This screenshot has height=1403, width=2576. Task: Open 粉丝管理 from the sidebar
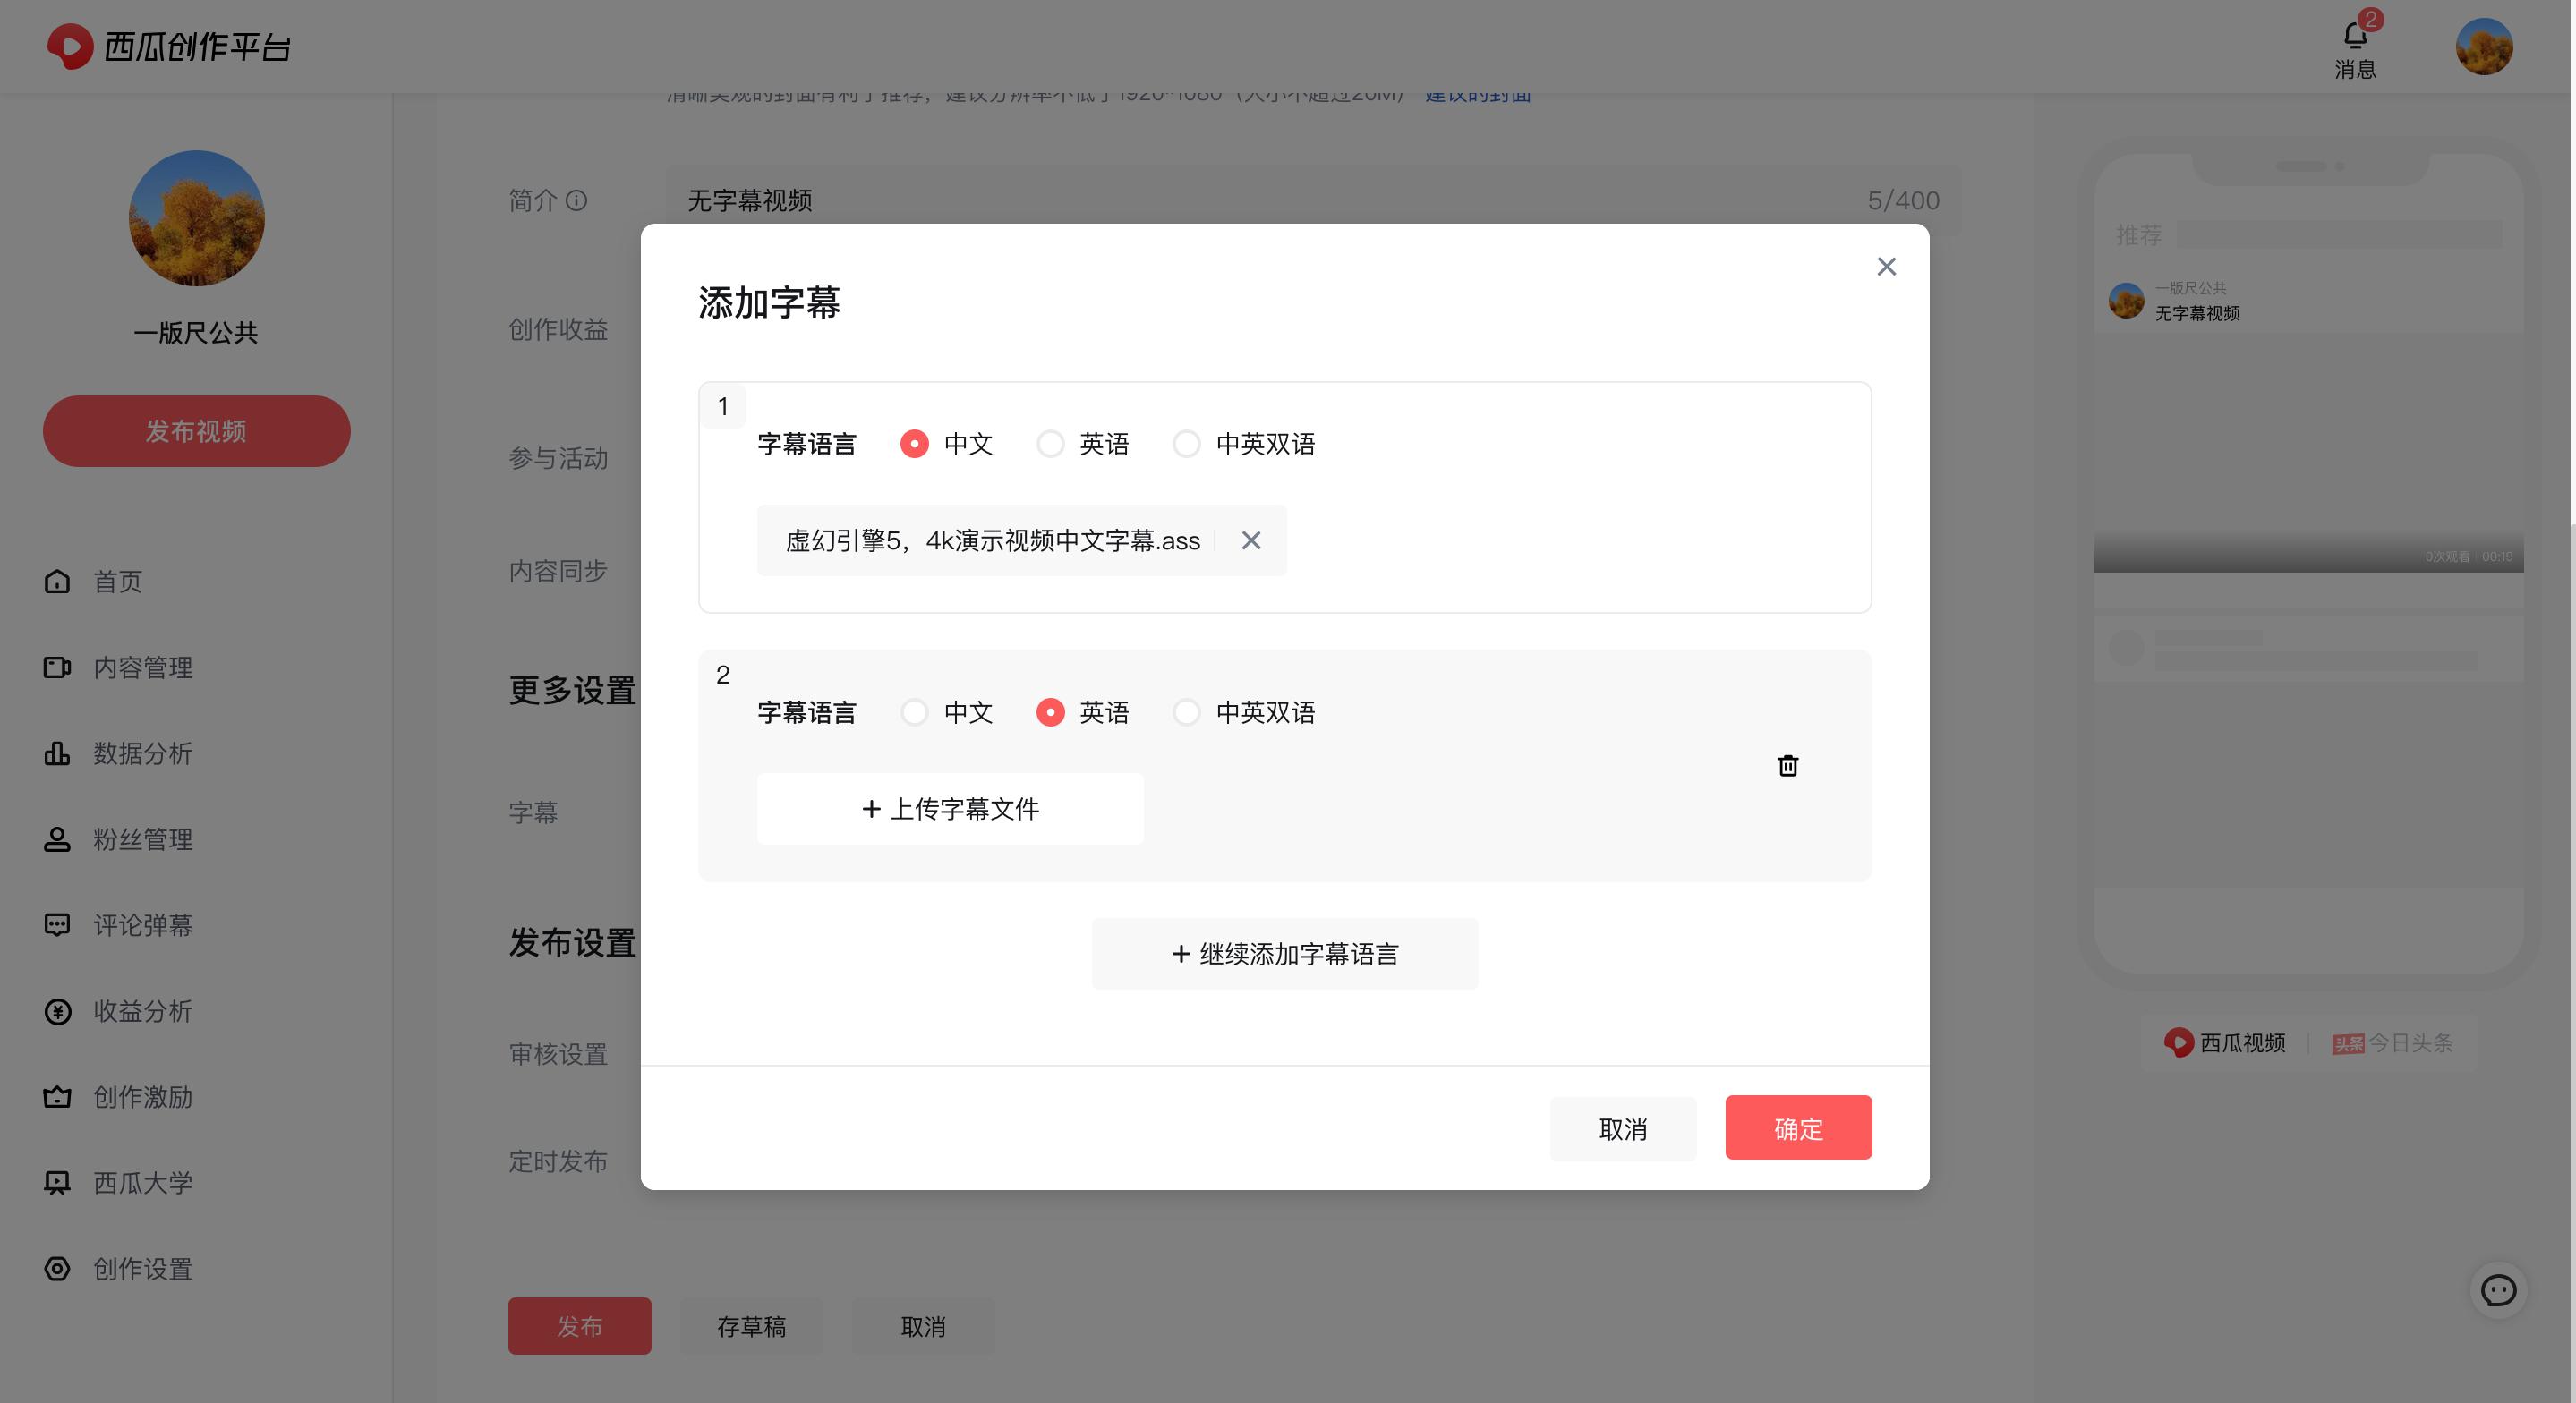(141, 840)
